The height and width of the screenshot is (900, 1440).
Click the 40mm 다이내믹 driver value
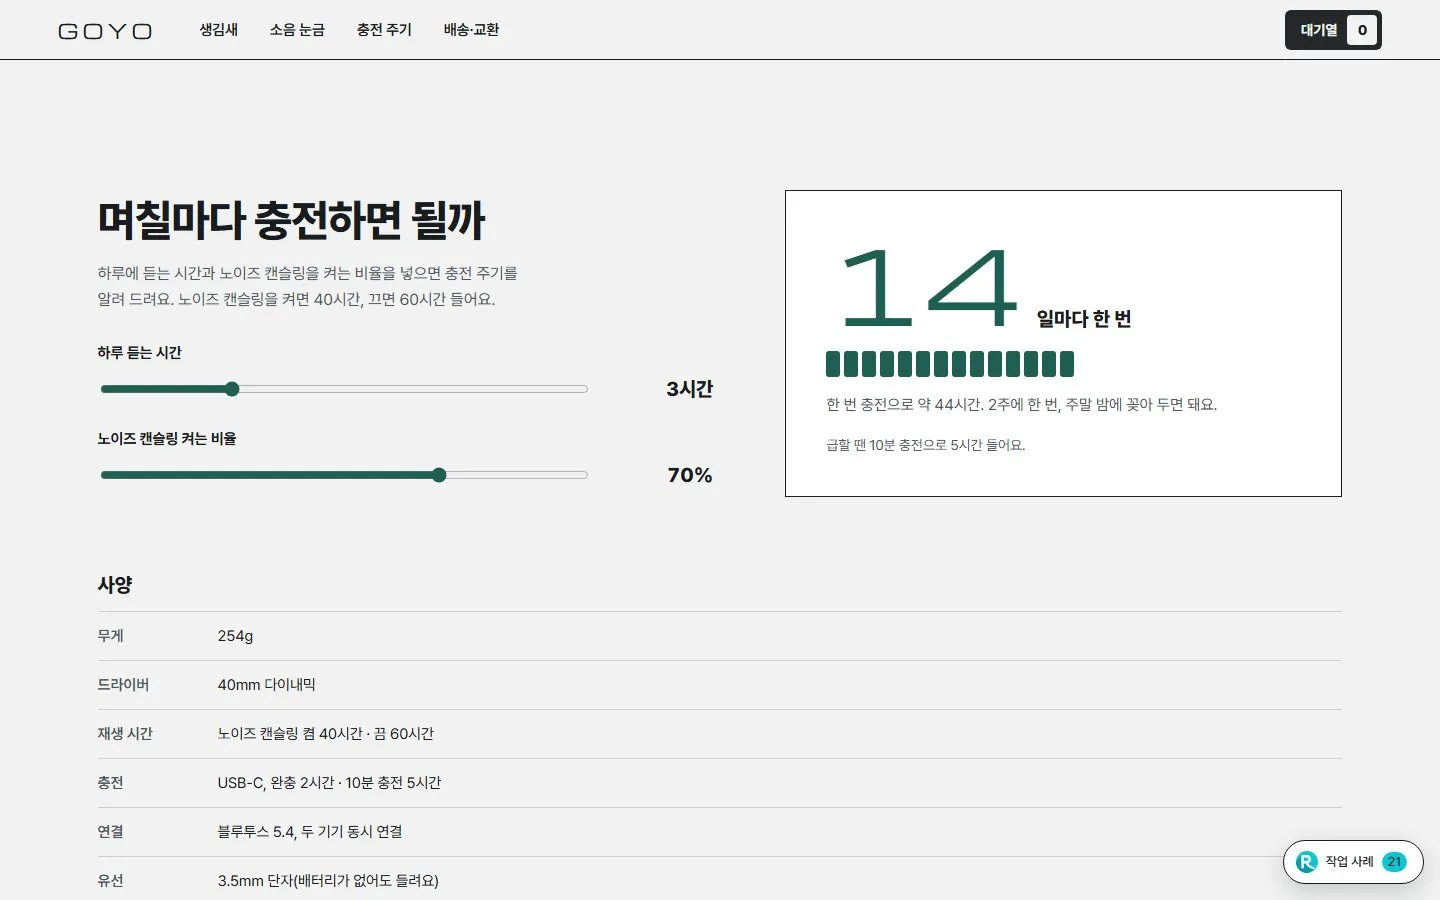tap(267, 685)
